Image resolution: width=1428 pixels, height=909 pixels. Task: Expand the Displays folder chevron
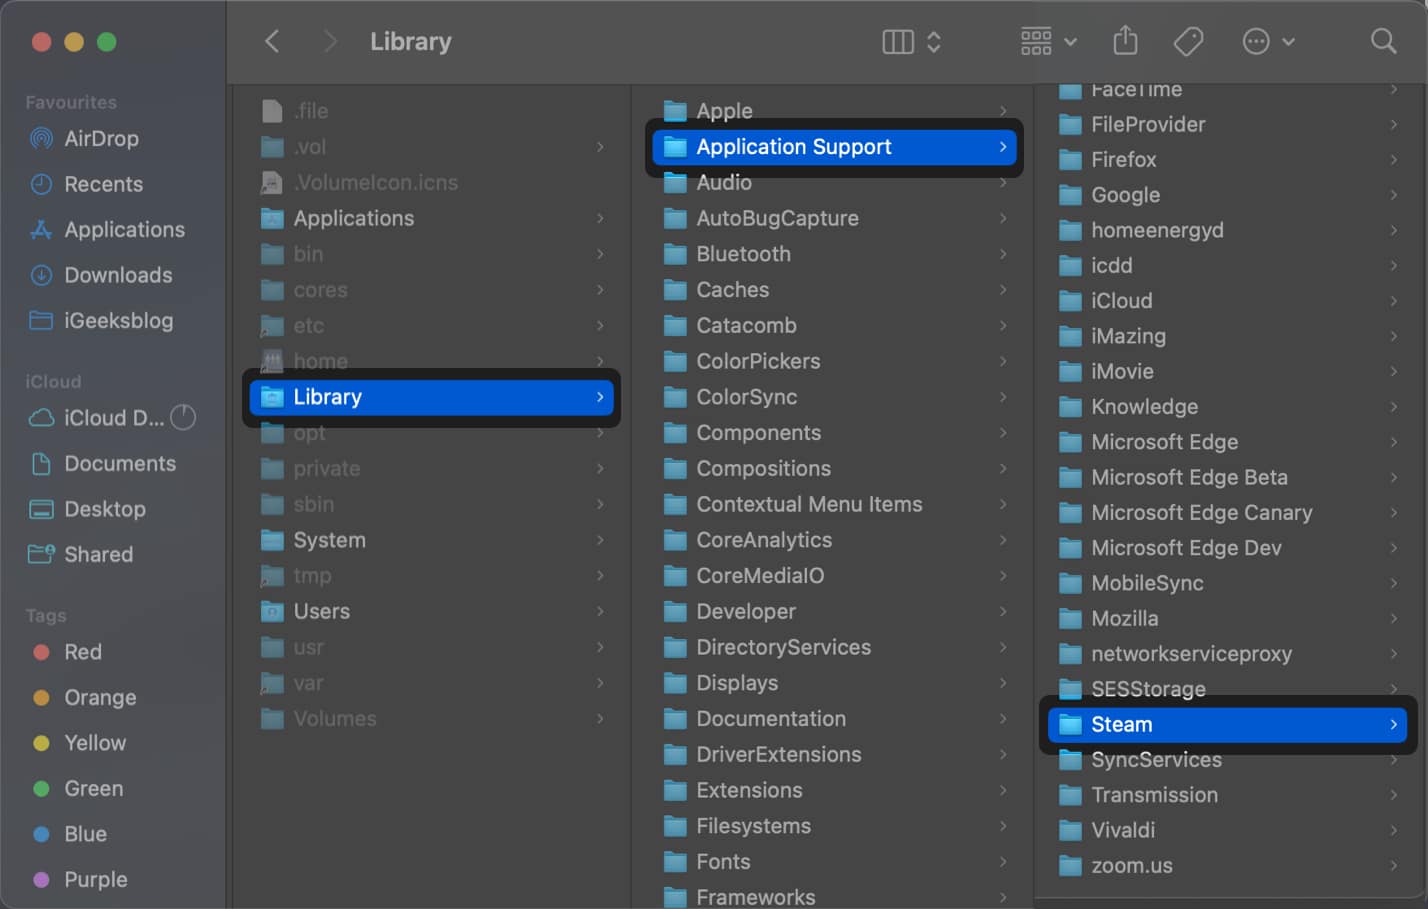1003,683
